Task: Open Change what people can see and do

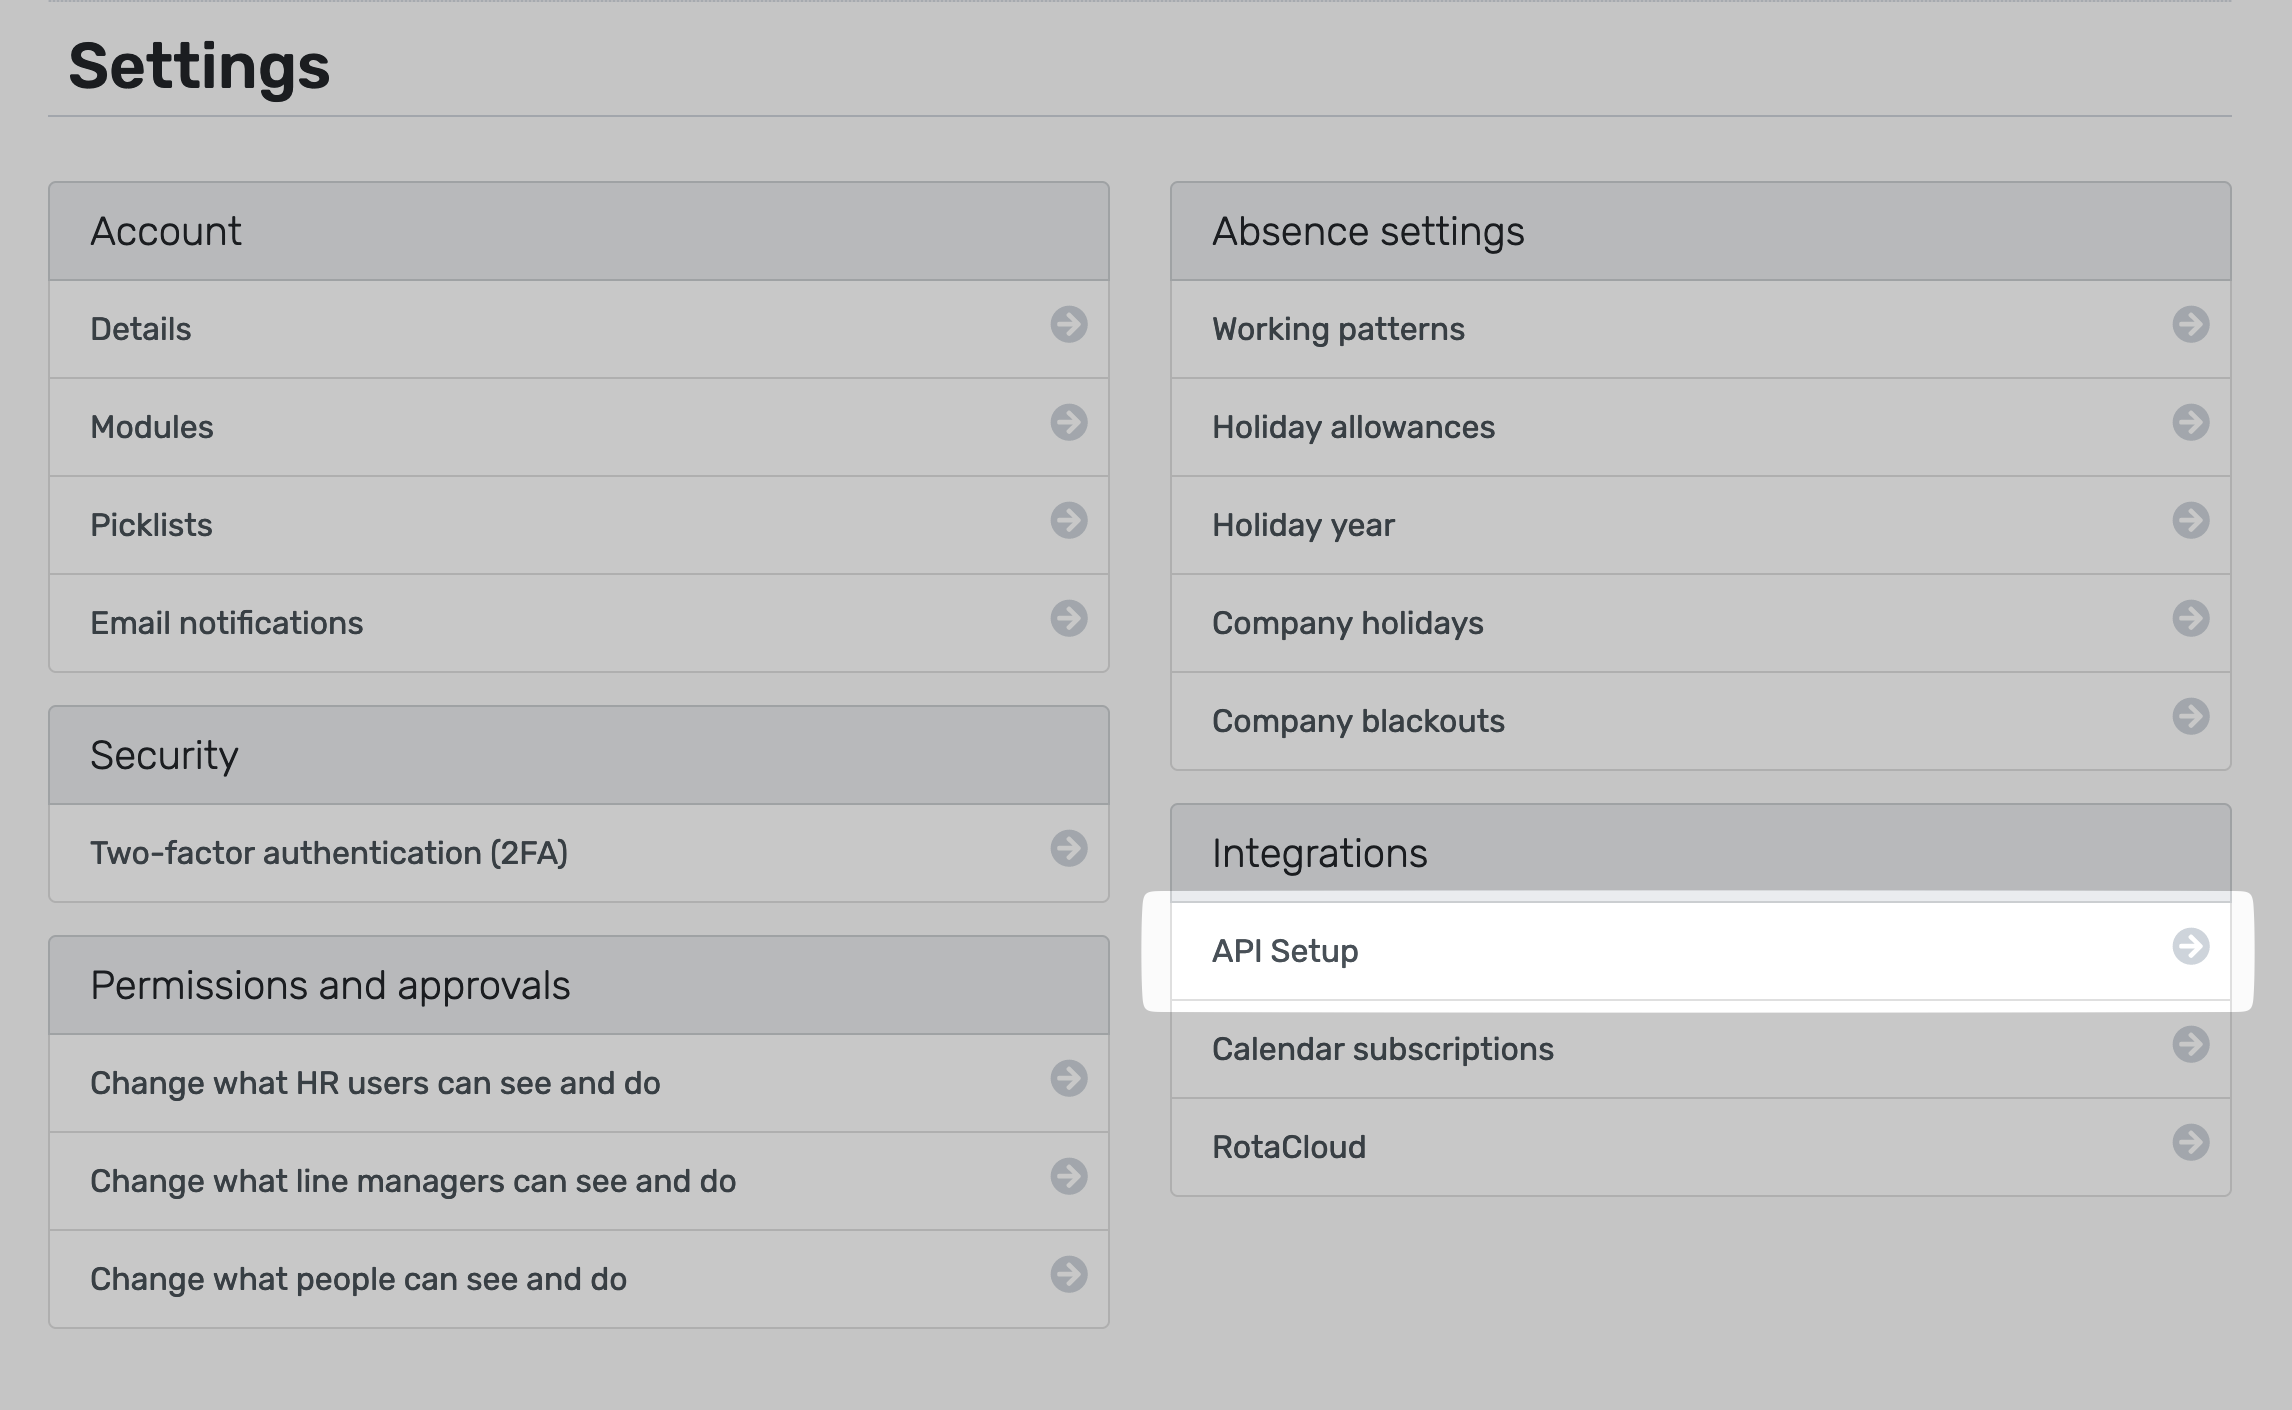Action: pos(358,1280)
